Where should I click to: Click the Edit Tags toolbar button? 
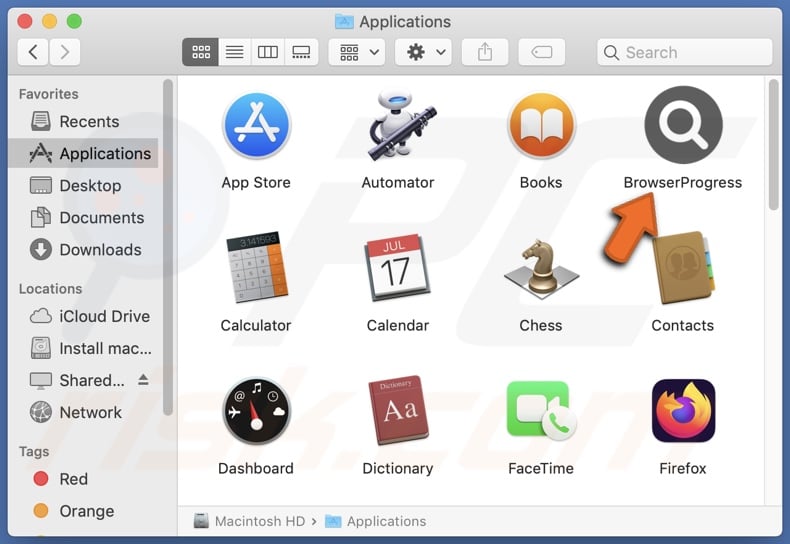tap(542, 52)
